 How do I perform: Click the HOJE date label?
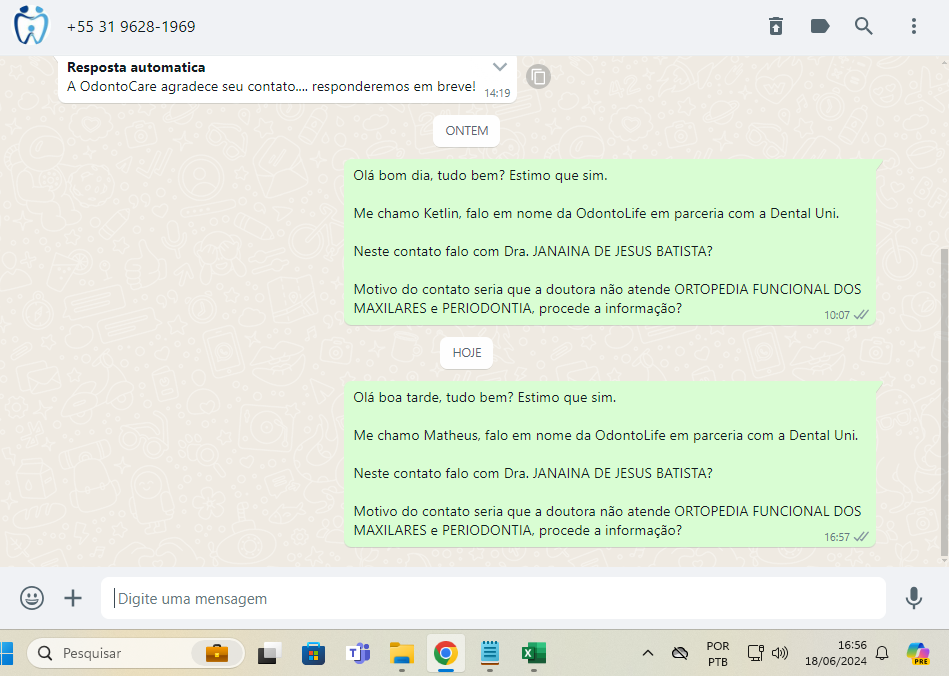tap(466, 353)
